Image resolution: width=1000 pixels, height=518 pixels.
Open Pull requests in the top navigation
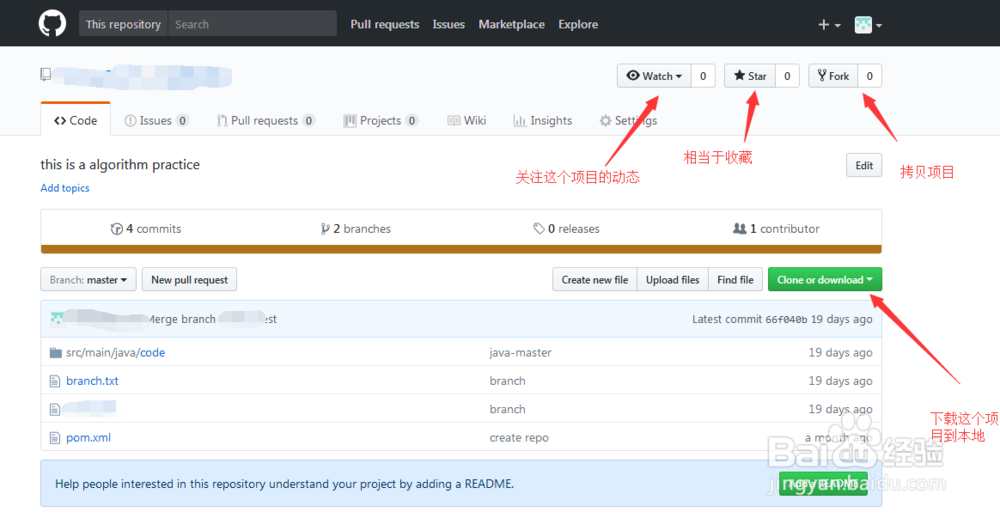point(385,24)
